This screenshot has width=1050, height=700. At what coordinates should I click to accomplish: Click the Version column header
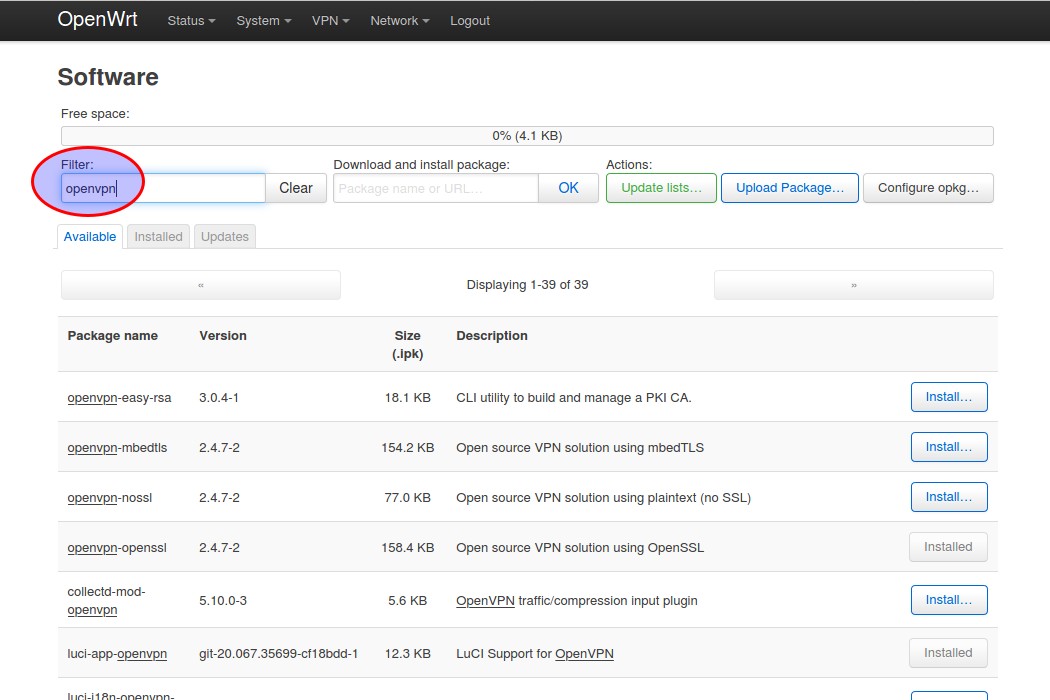[x=223, y=336]
